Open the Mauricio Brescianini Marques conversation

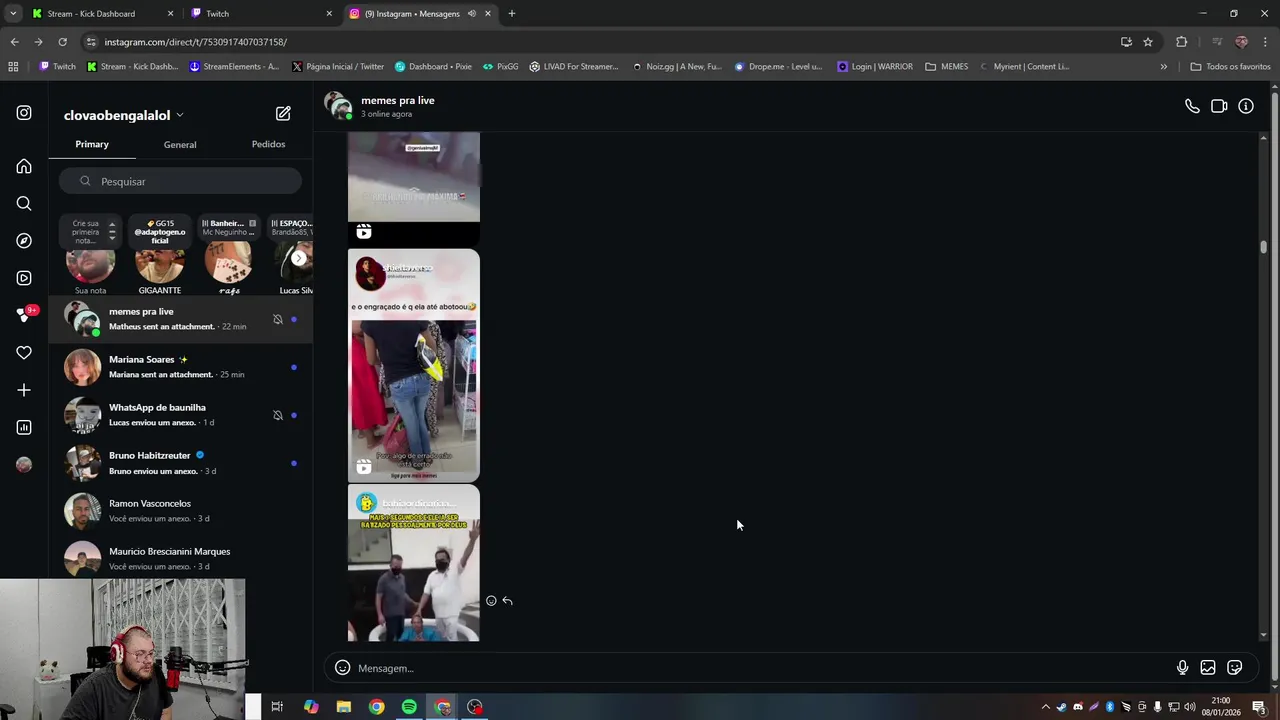tap(181, 558)
